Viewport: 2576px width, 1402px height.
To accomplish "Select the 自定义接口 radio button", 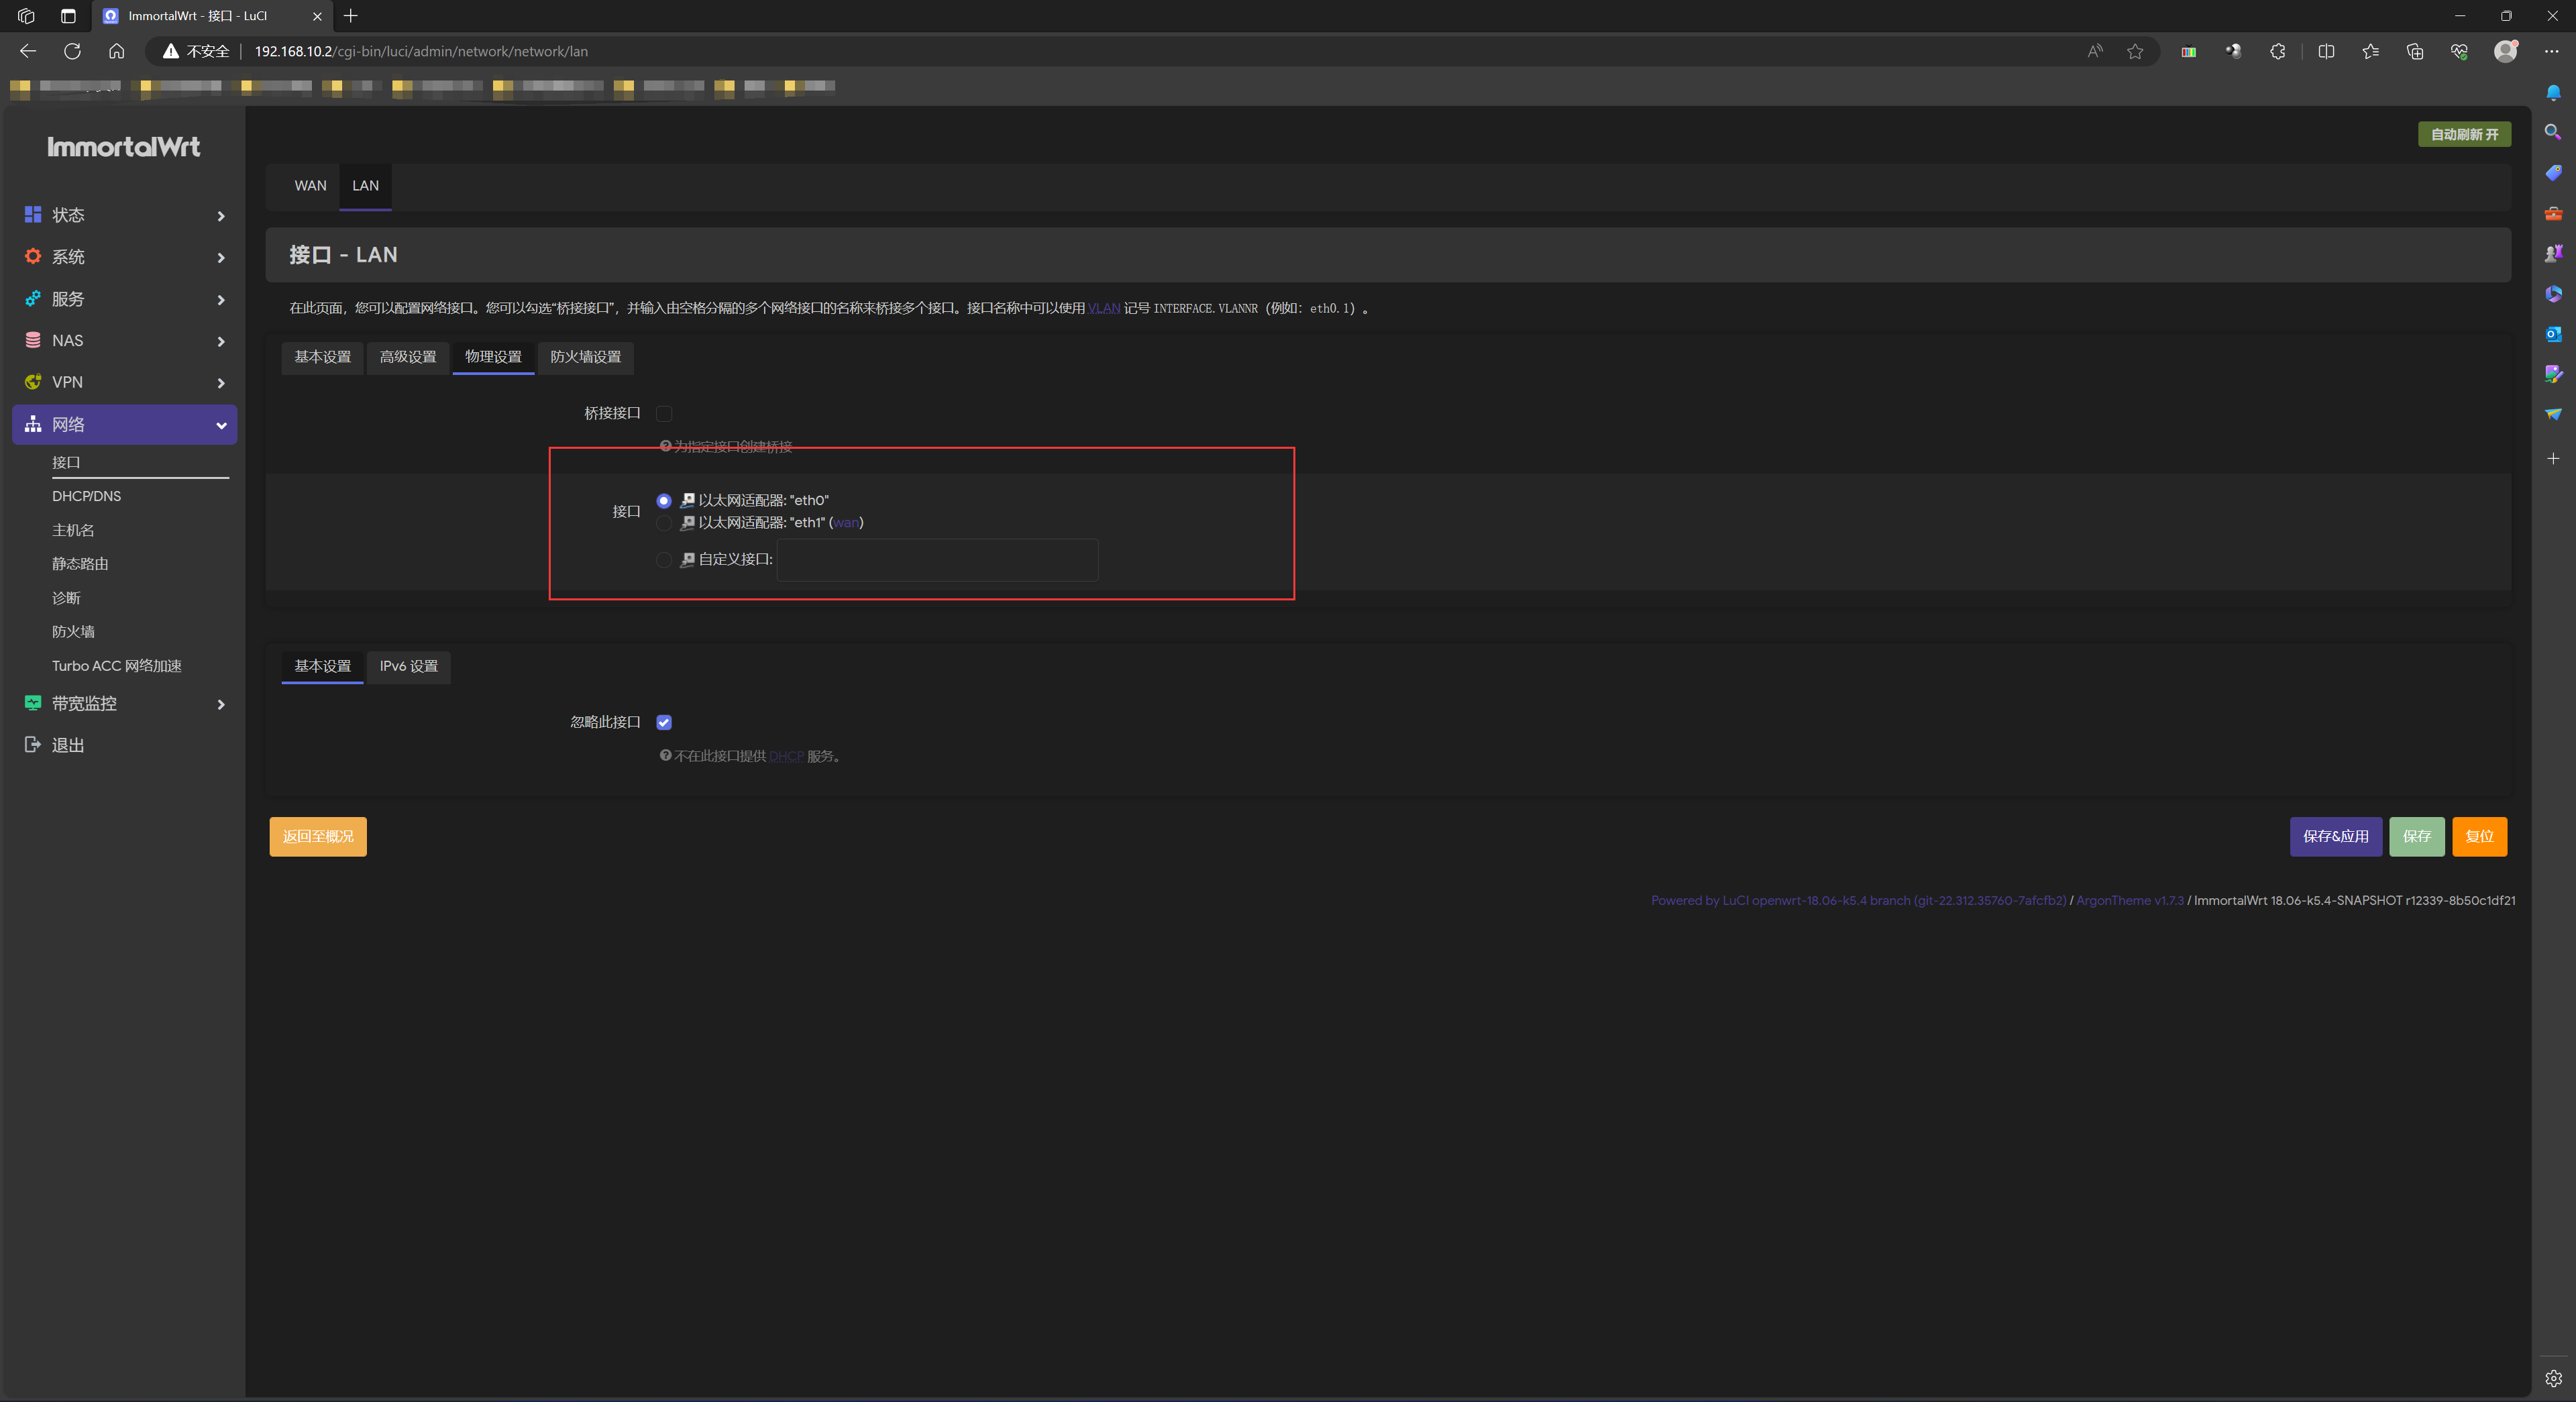I will pos(664,560).
